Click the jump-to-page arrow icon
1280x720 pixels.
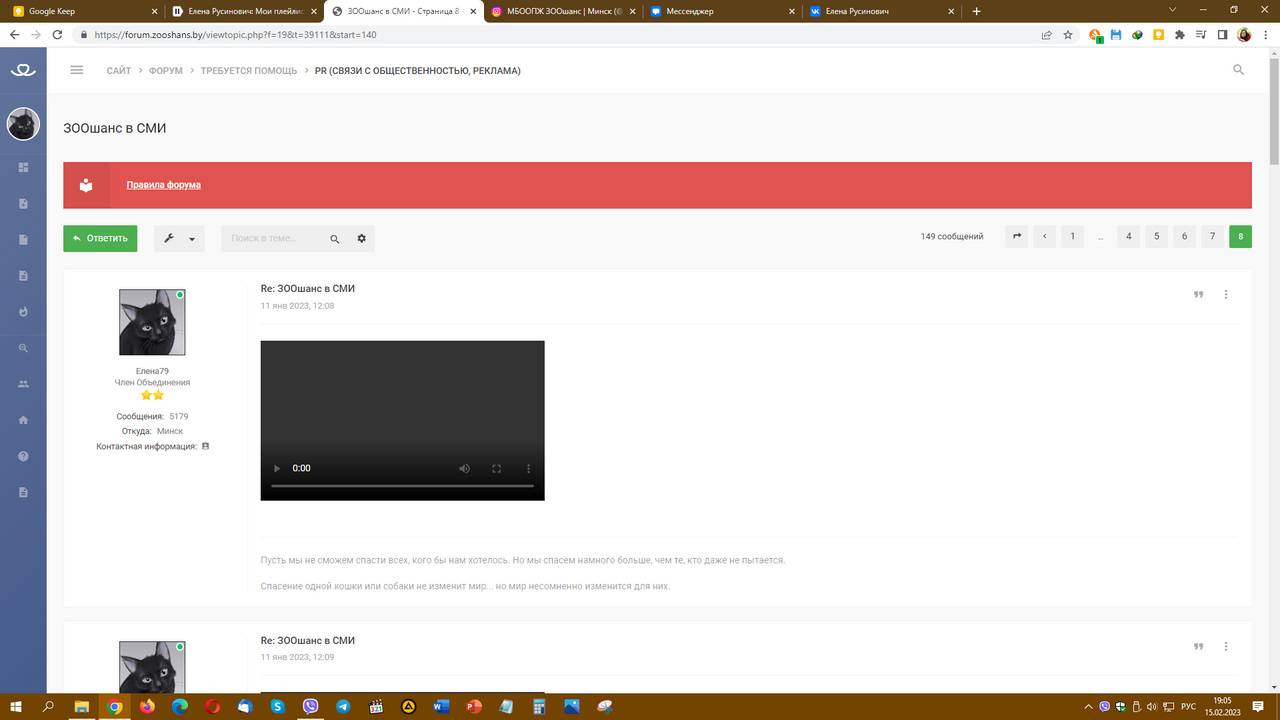1016,237
